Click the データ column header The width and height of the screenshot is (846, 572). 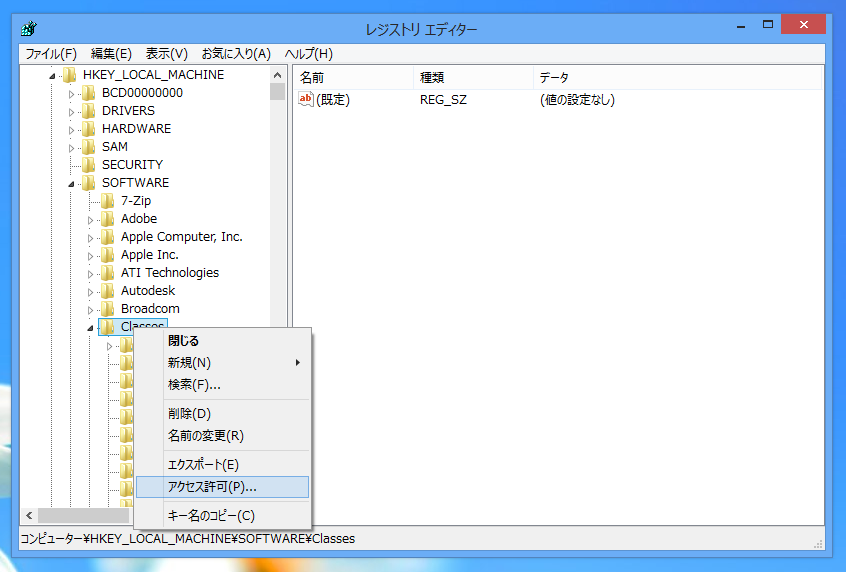(x=677, y=78)
